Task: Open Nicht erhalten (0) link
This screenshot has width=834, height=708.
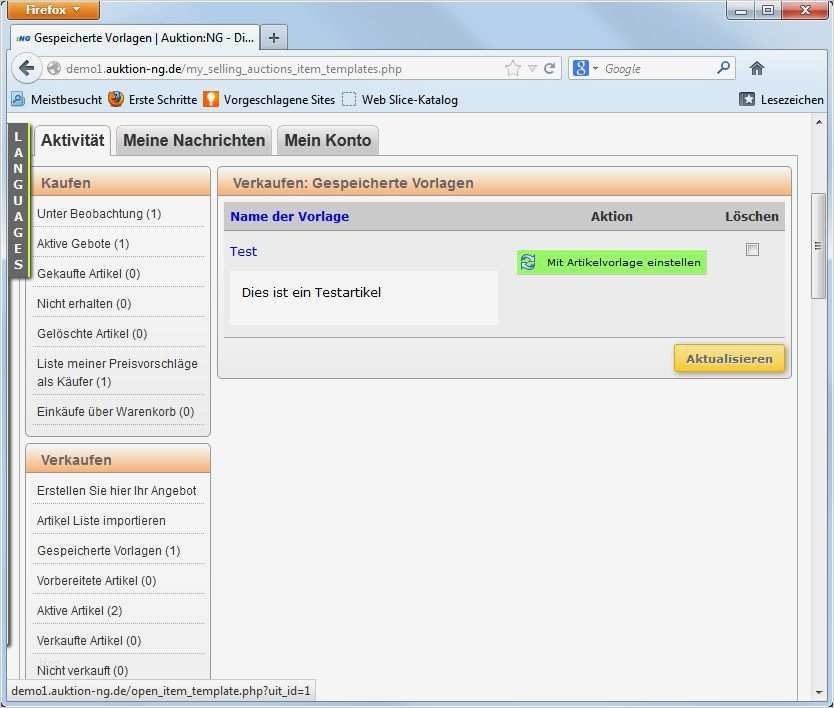Action: 84,304
